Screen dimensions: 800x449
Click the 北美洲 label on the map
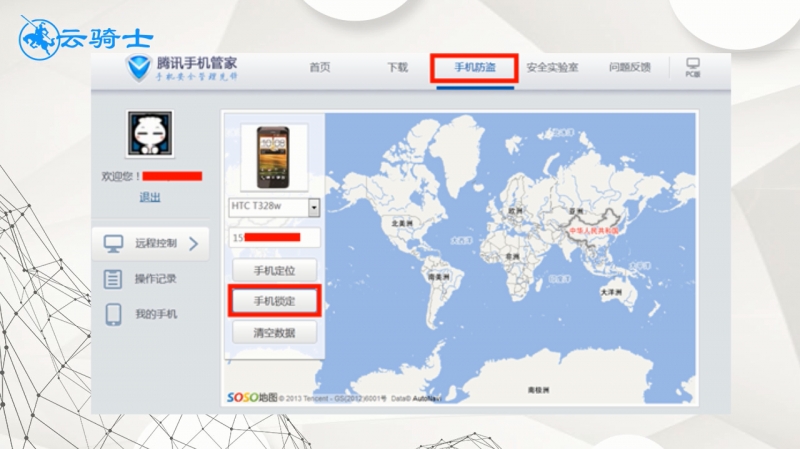click(x=403, y=223)
